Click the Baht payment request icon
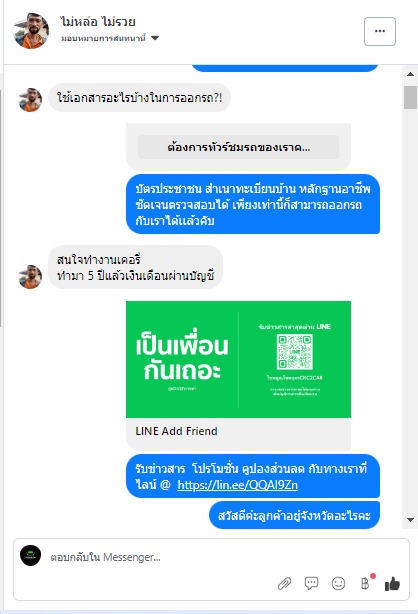Image resolution: width=418 pixels, height=614 pixels. [x=366, y=583]
